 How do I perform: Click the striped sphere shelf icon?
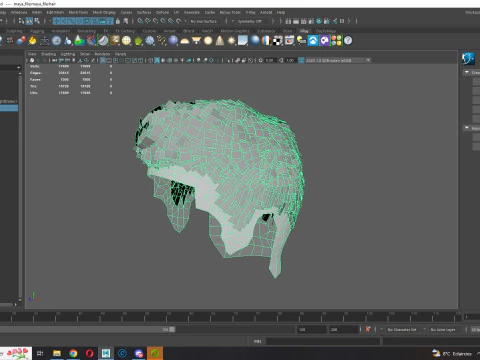(266, 41)
